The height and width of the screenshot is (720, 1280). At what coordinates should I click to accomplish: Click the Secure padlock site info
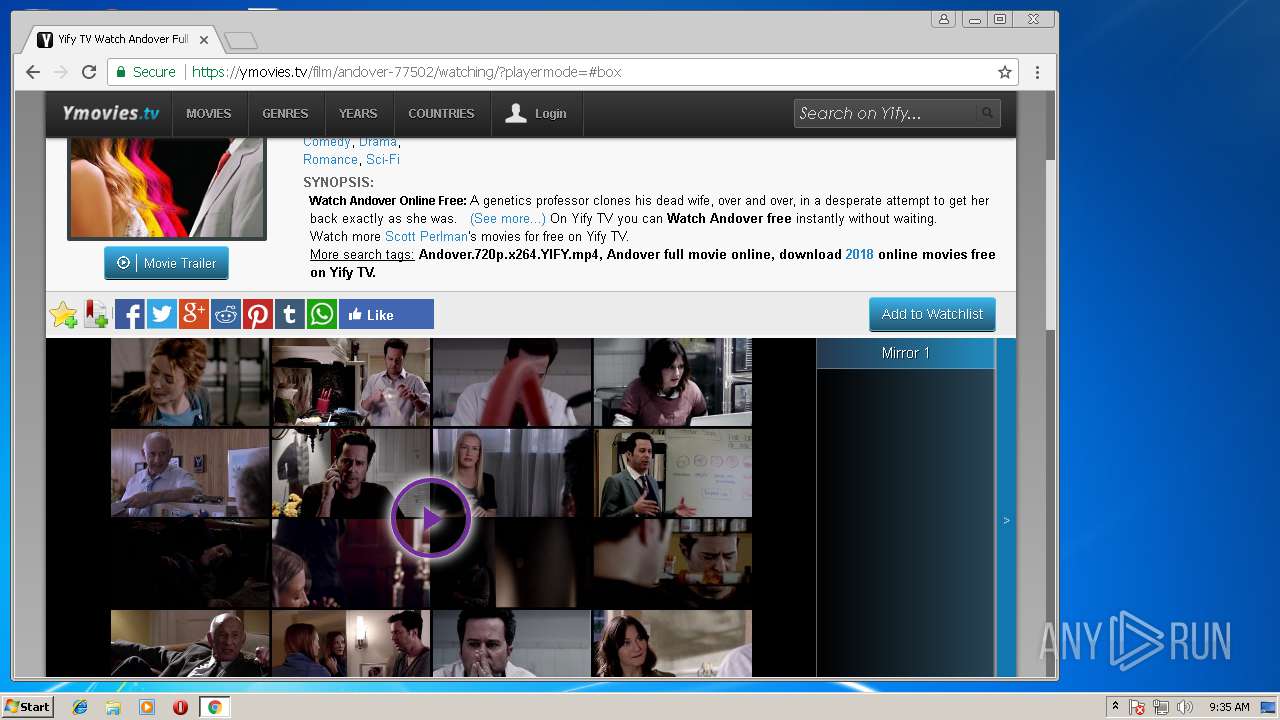click(x=145, y=72)
